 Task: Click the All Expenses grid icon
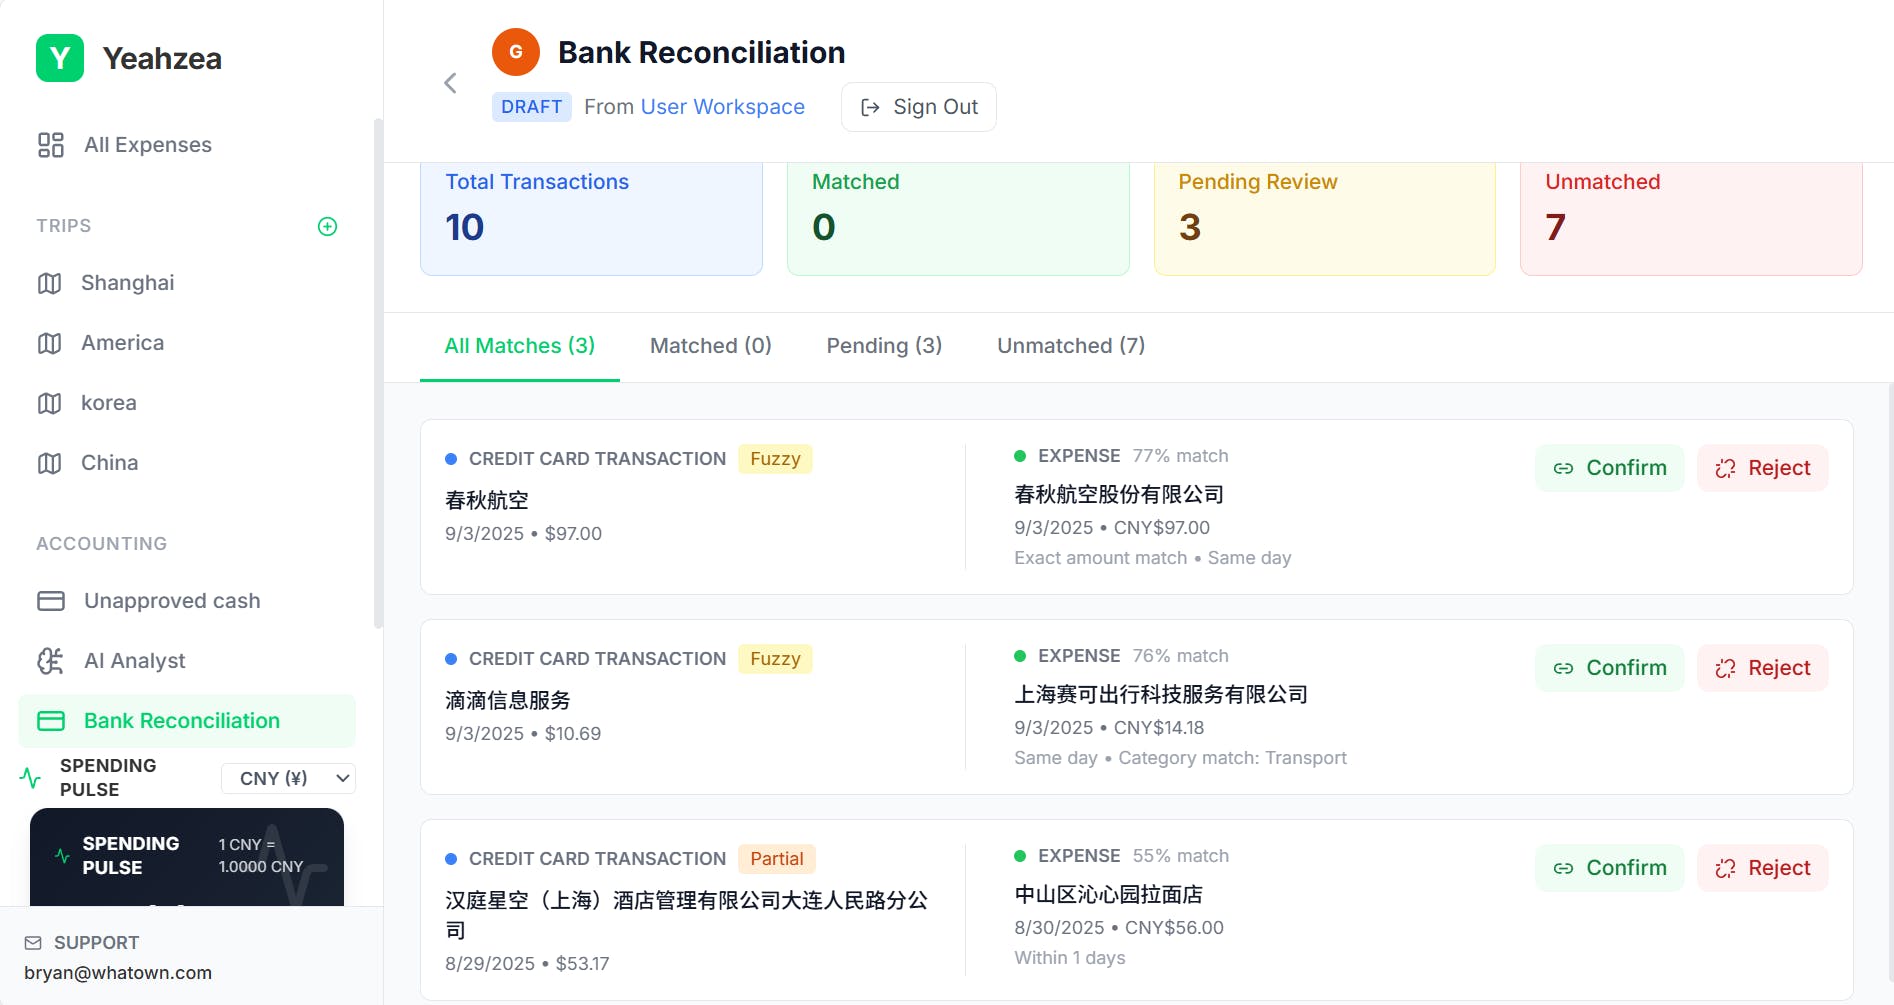tap(51, 145)
